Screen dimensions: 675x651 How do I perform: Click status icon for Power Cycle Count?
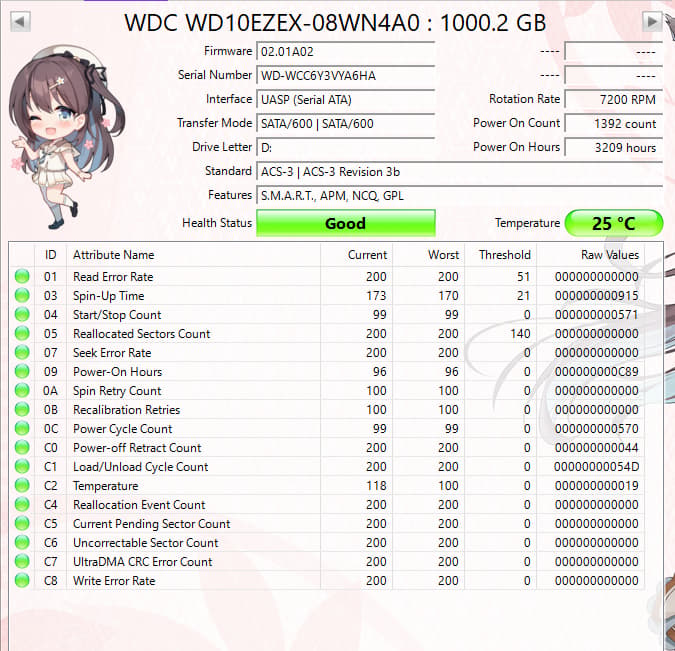coord(22,428)
